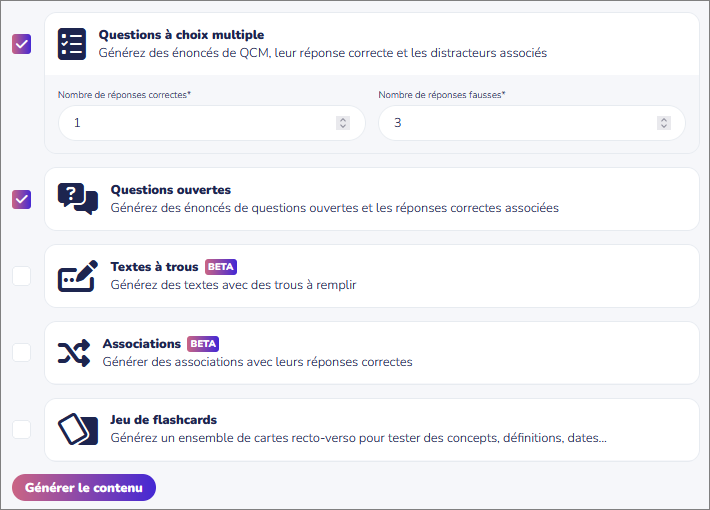Focus the Nombre de réponses correctes field

coord(211,123)
